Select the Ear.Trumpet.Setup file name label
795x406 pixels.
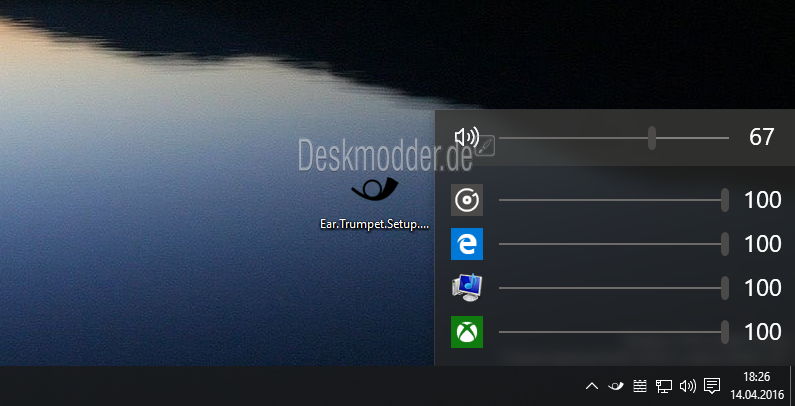(x=375, y=224)
